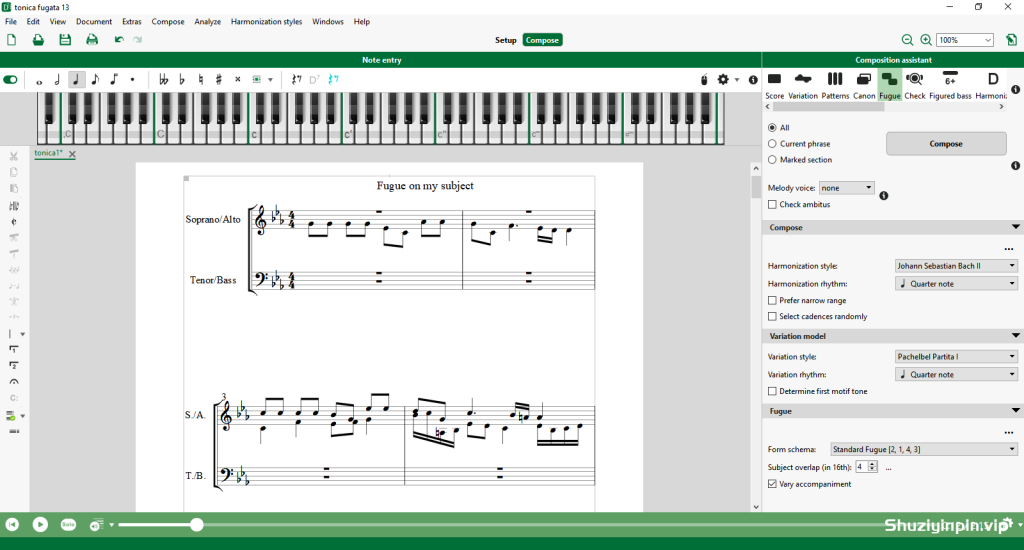The height and width of the screenshot is (550, 1024).
Task: Select All radio button
Action: pos(772,128)
